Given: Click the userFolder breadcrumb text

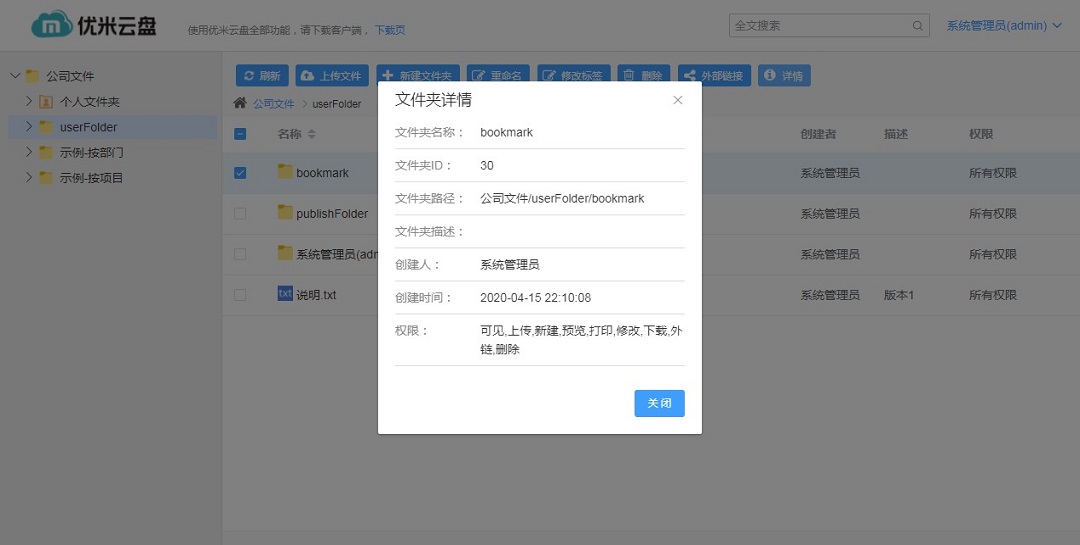Looking at the screenshot, I should click(x=337, y=104).
